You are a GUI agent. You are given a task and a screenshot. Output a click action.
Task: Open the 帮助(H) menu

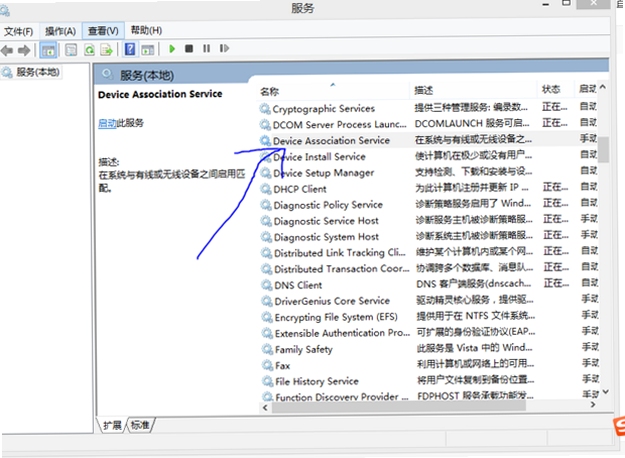click(146, 30)
